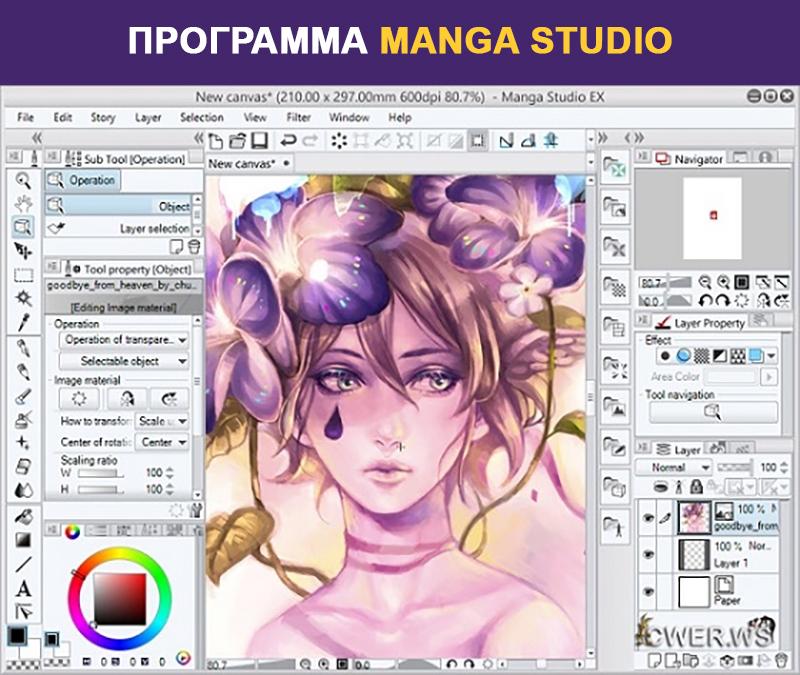Click the goodbye_from layer thumbnail

click(694, 517)
